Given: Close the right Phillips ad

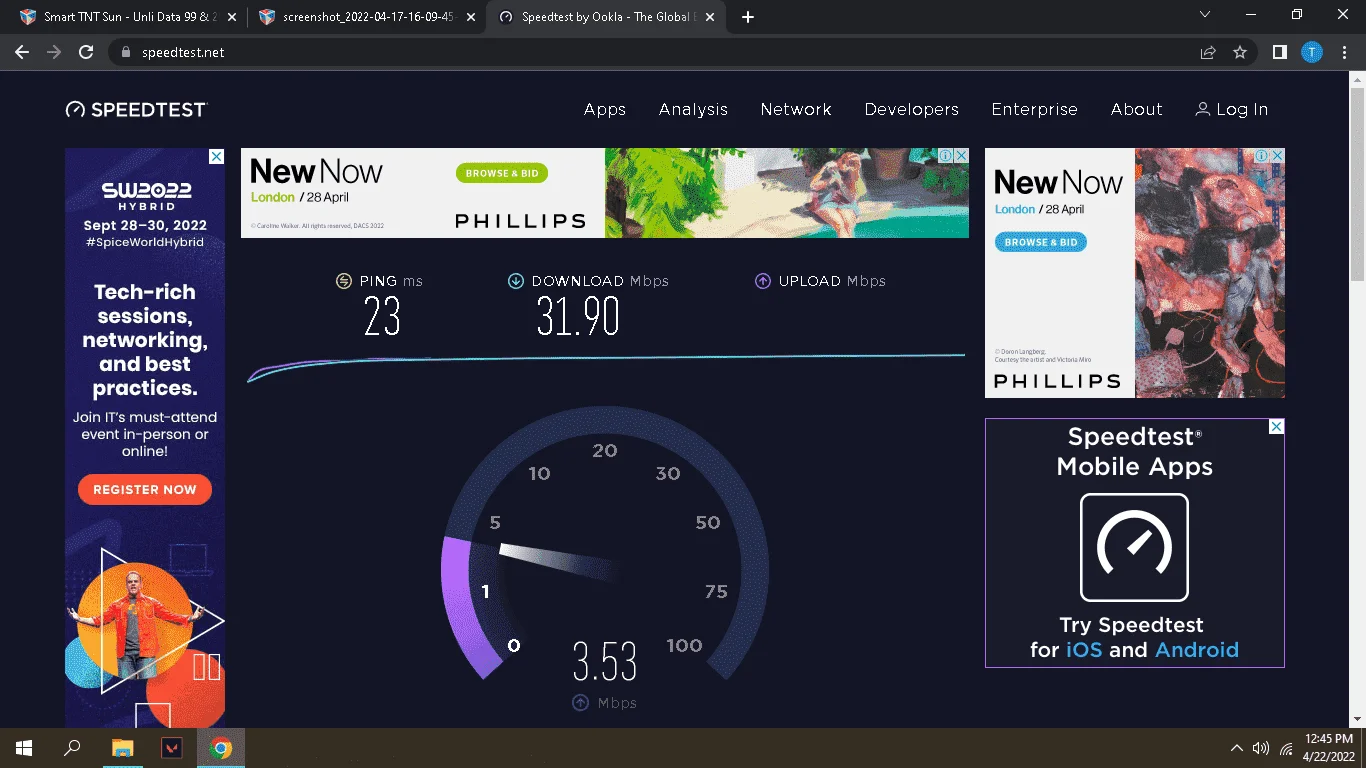Looking at the screenshot, I should [1277, 156].
